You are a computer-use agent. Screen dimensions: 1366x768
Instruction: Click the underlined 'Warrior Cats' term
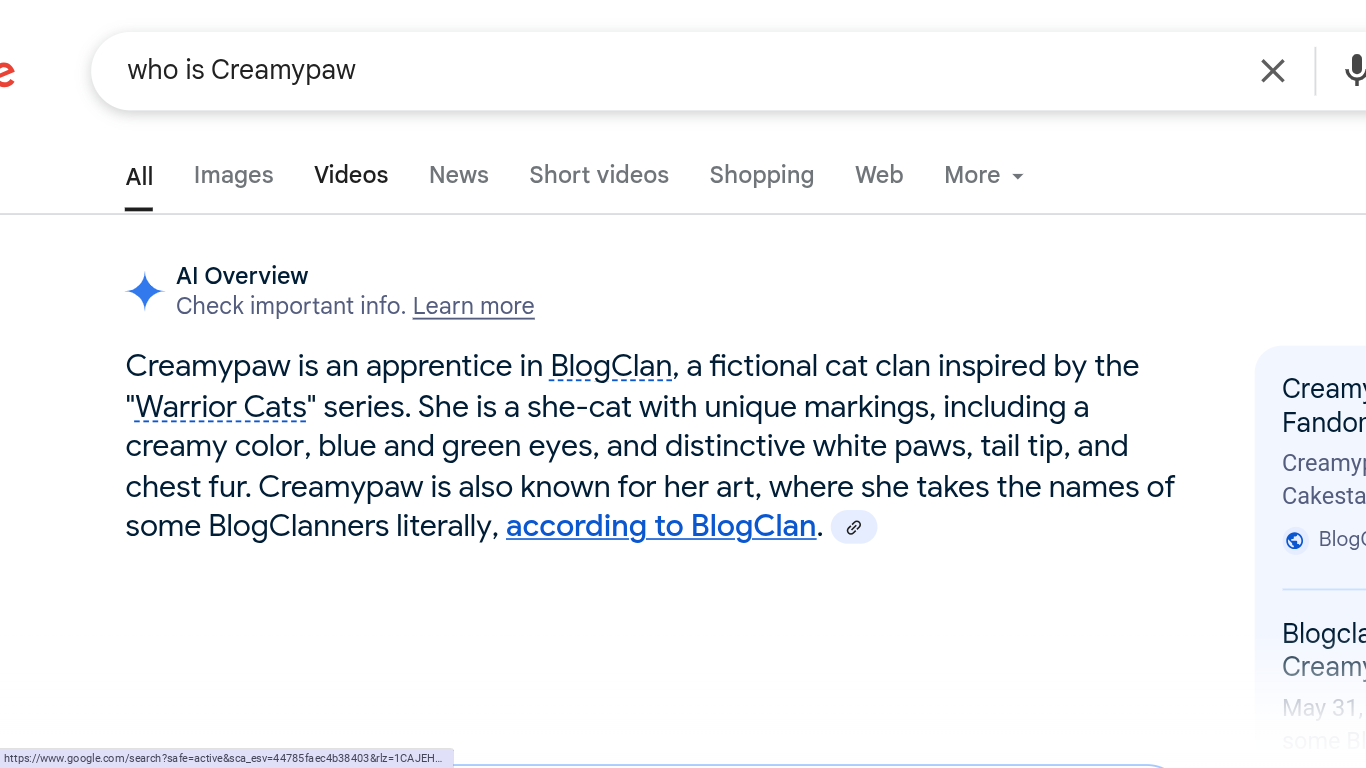tap(221, 407)
